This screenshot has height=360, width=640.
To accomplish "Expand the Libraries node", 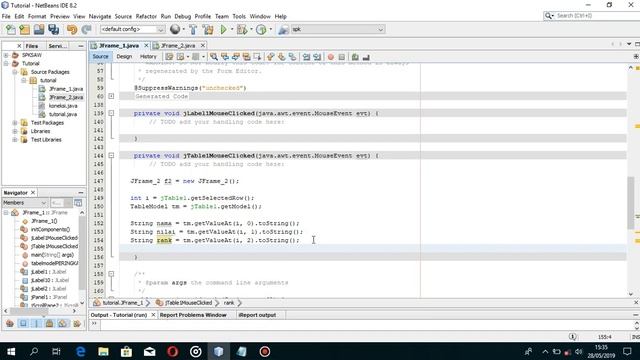I will [x=15, y=131].
